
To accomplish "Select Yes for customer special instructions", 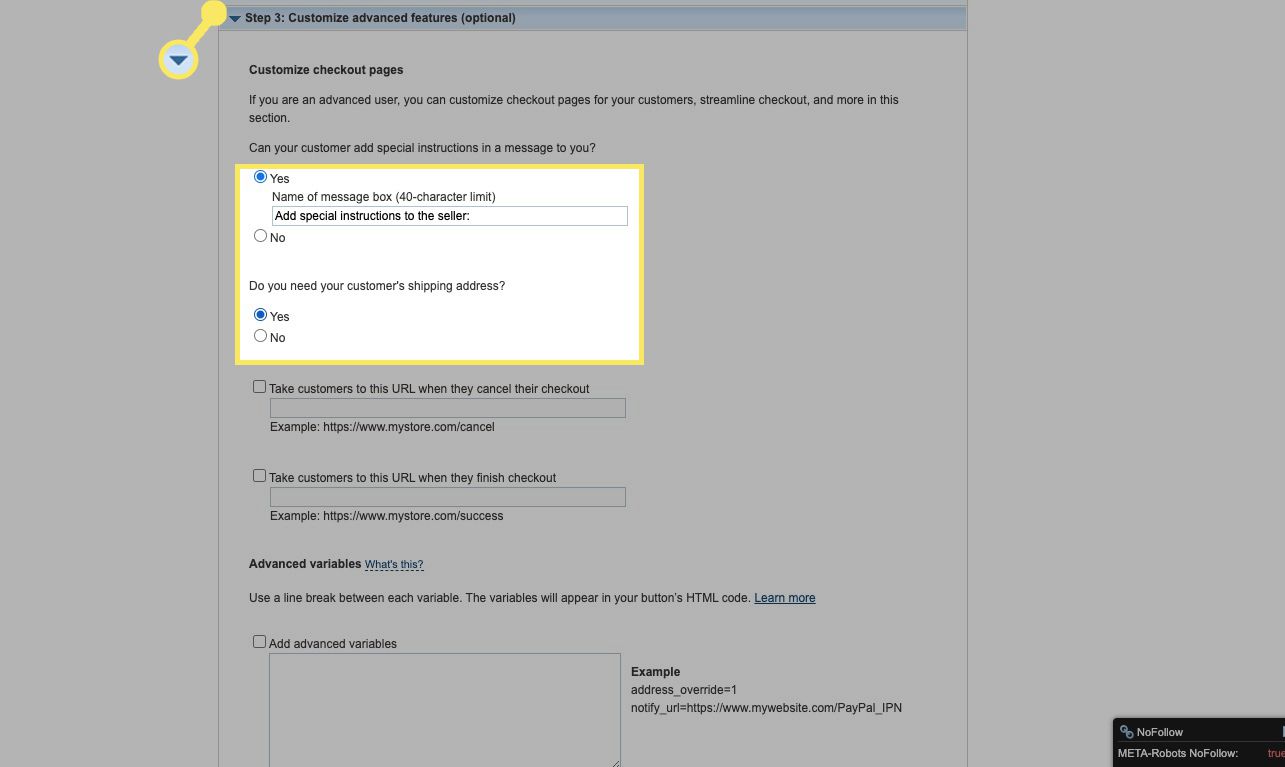I will click(x=260, y=177).
